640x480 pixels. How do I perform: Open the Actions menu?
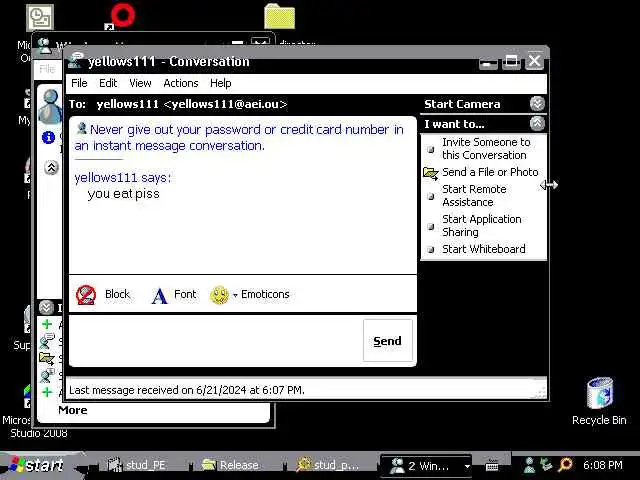point(181,83)
